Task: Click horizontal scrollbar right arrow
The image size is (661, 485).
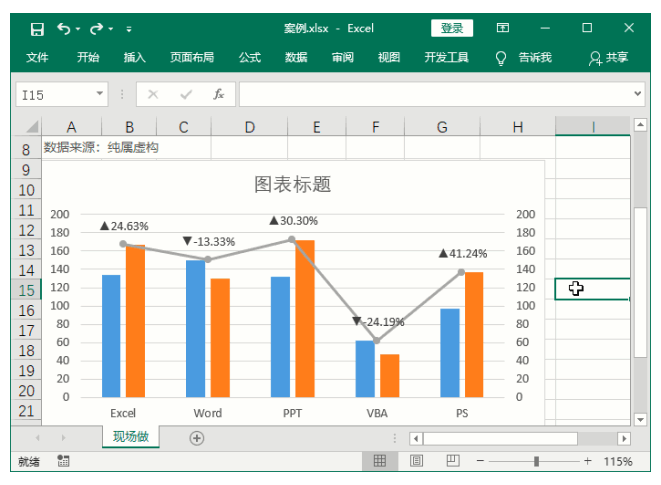Action: [624, 439]
